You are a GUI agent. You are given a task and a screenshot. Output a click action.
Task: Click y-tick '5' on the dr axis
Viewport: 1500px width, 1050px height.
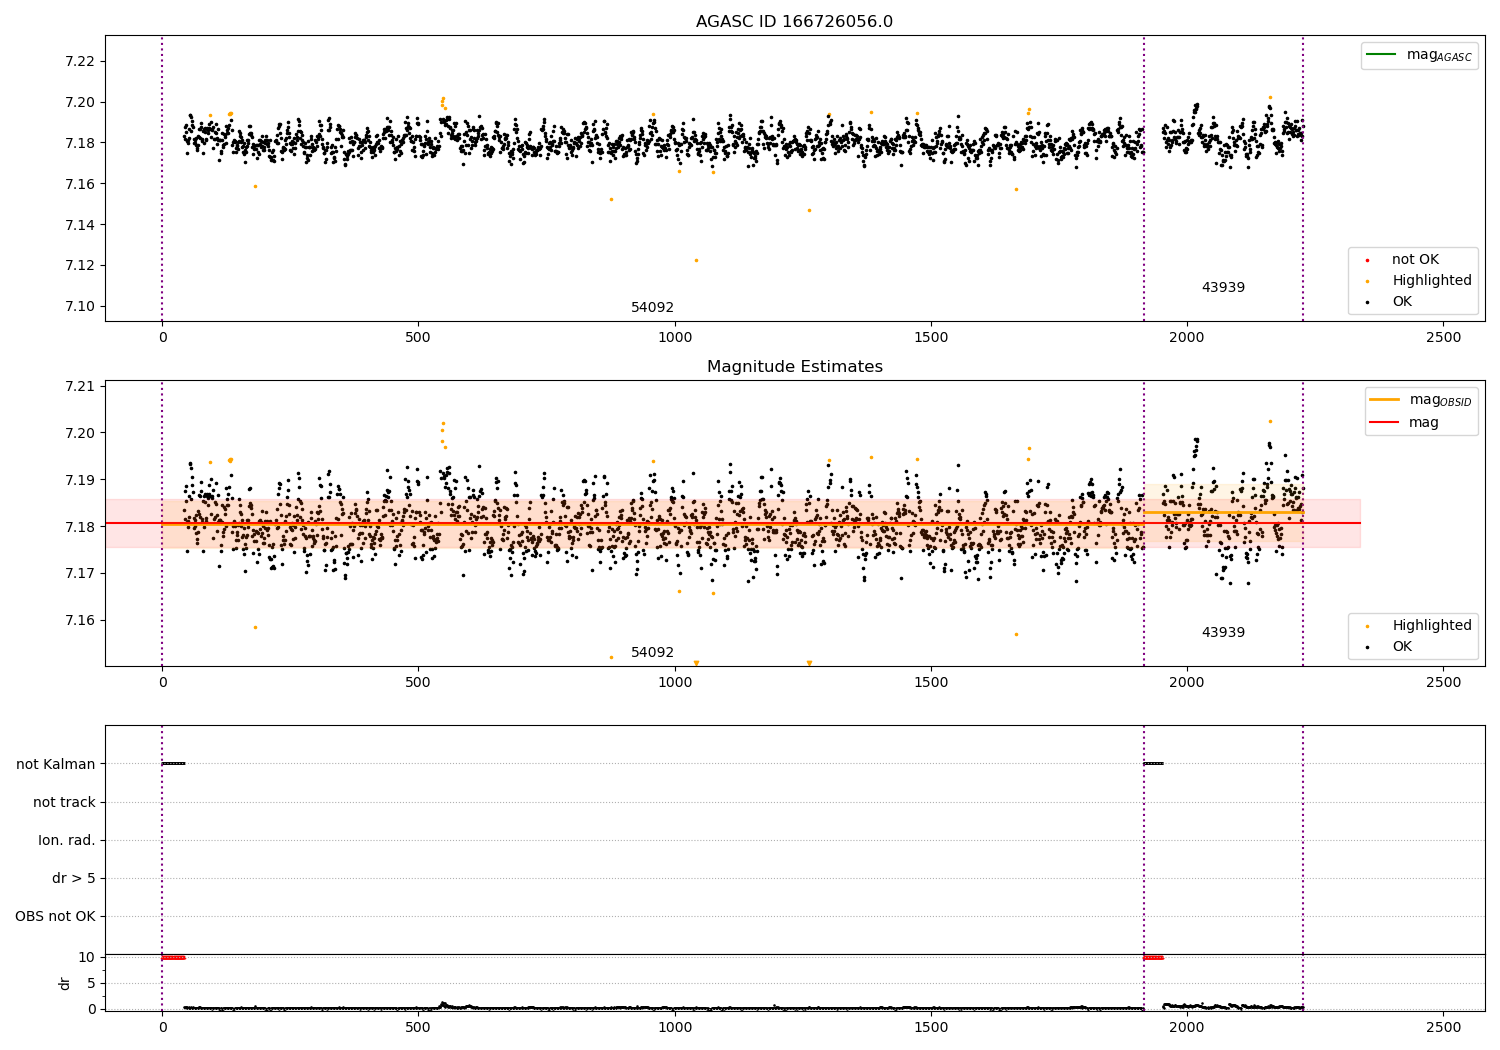coord(91,984)
